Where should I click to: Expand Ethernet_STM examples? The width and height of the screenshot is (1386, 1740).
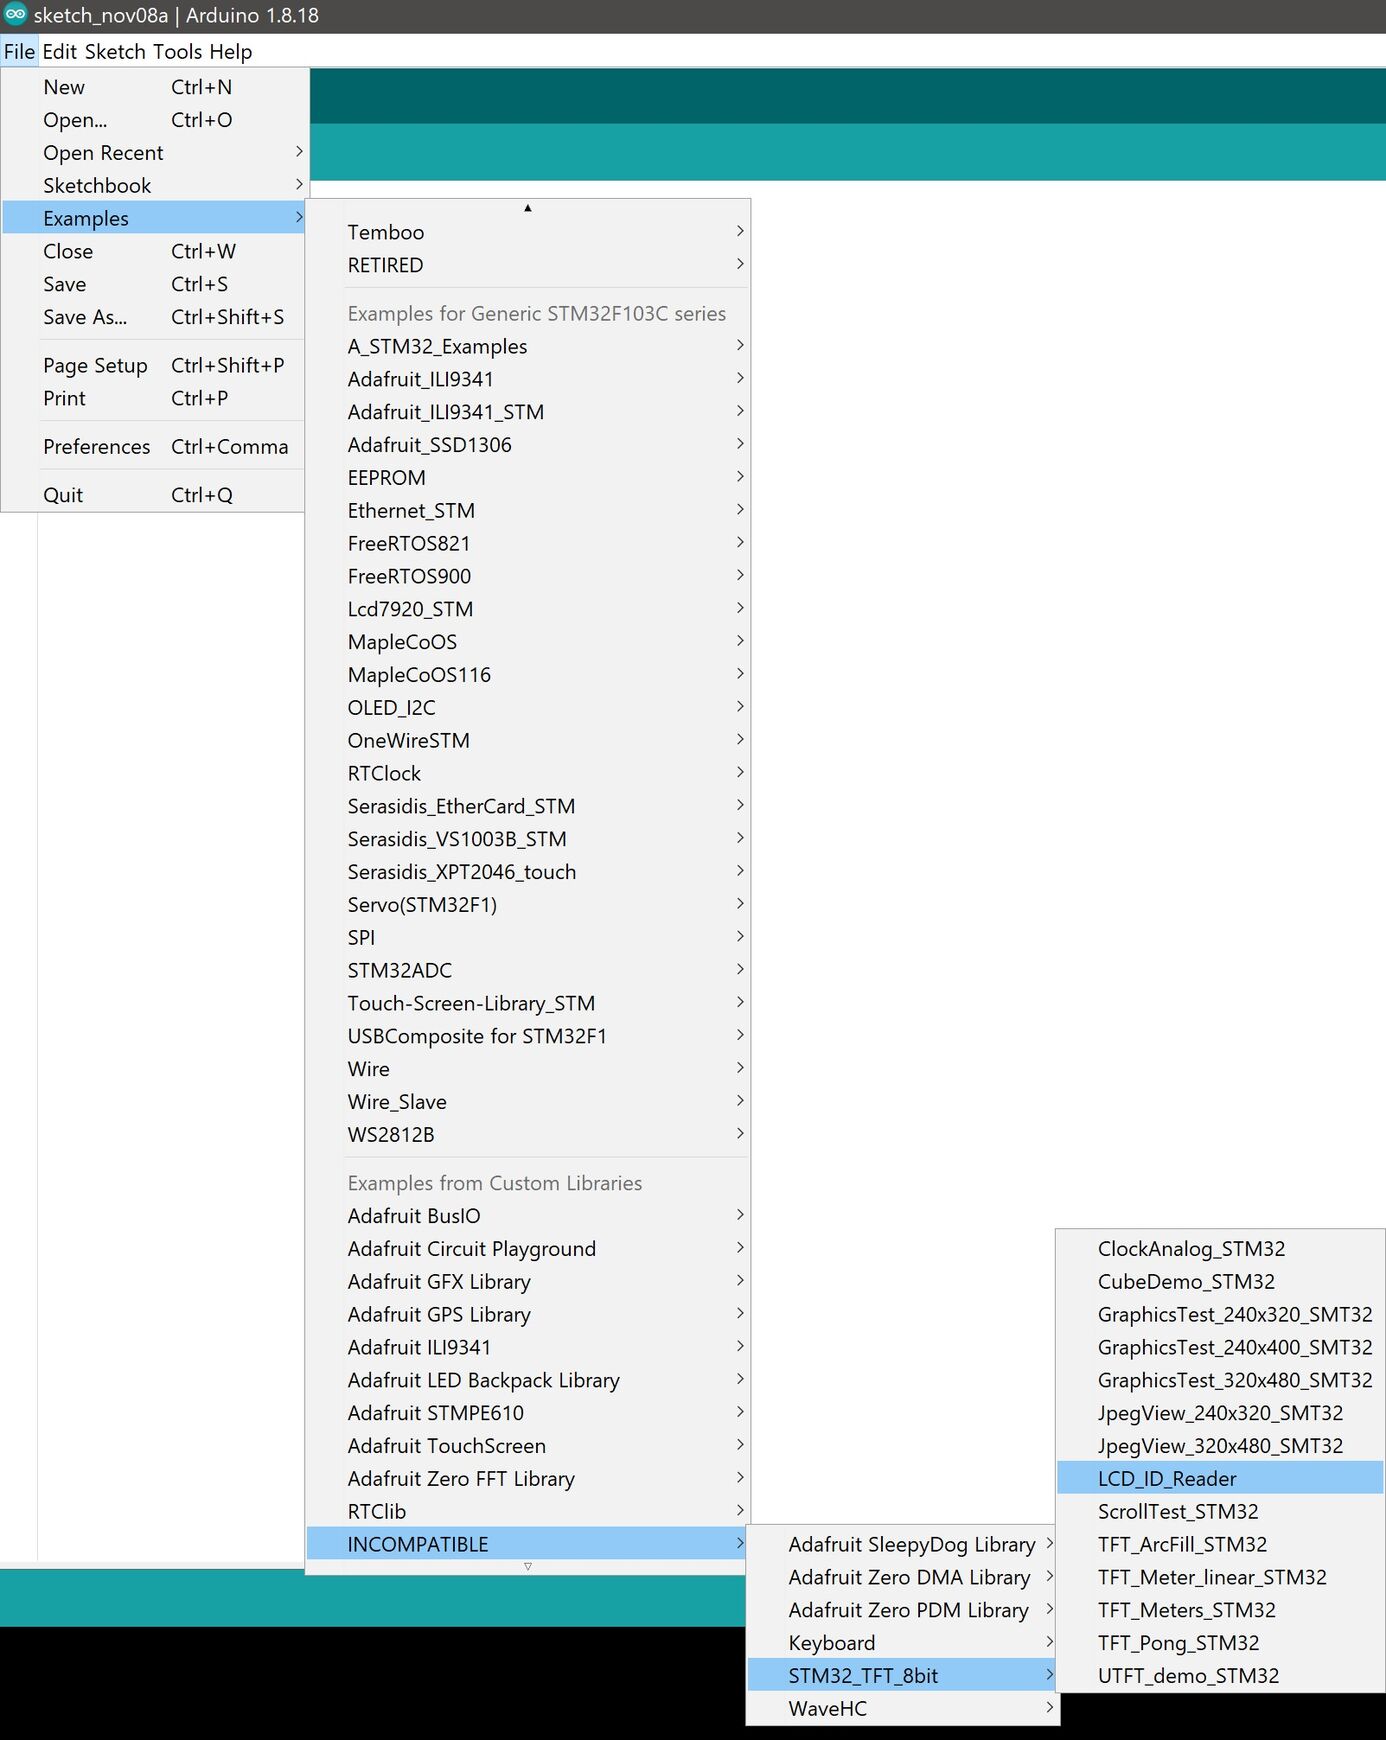(527, 511)
